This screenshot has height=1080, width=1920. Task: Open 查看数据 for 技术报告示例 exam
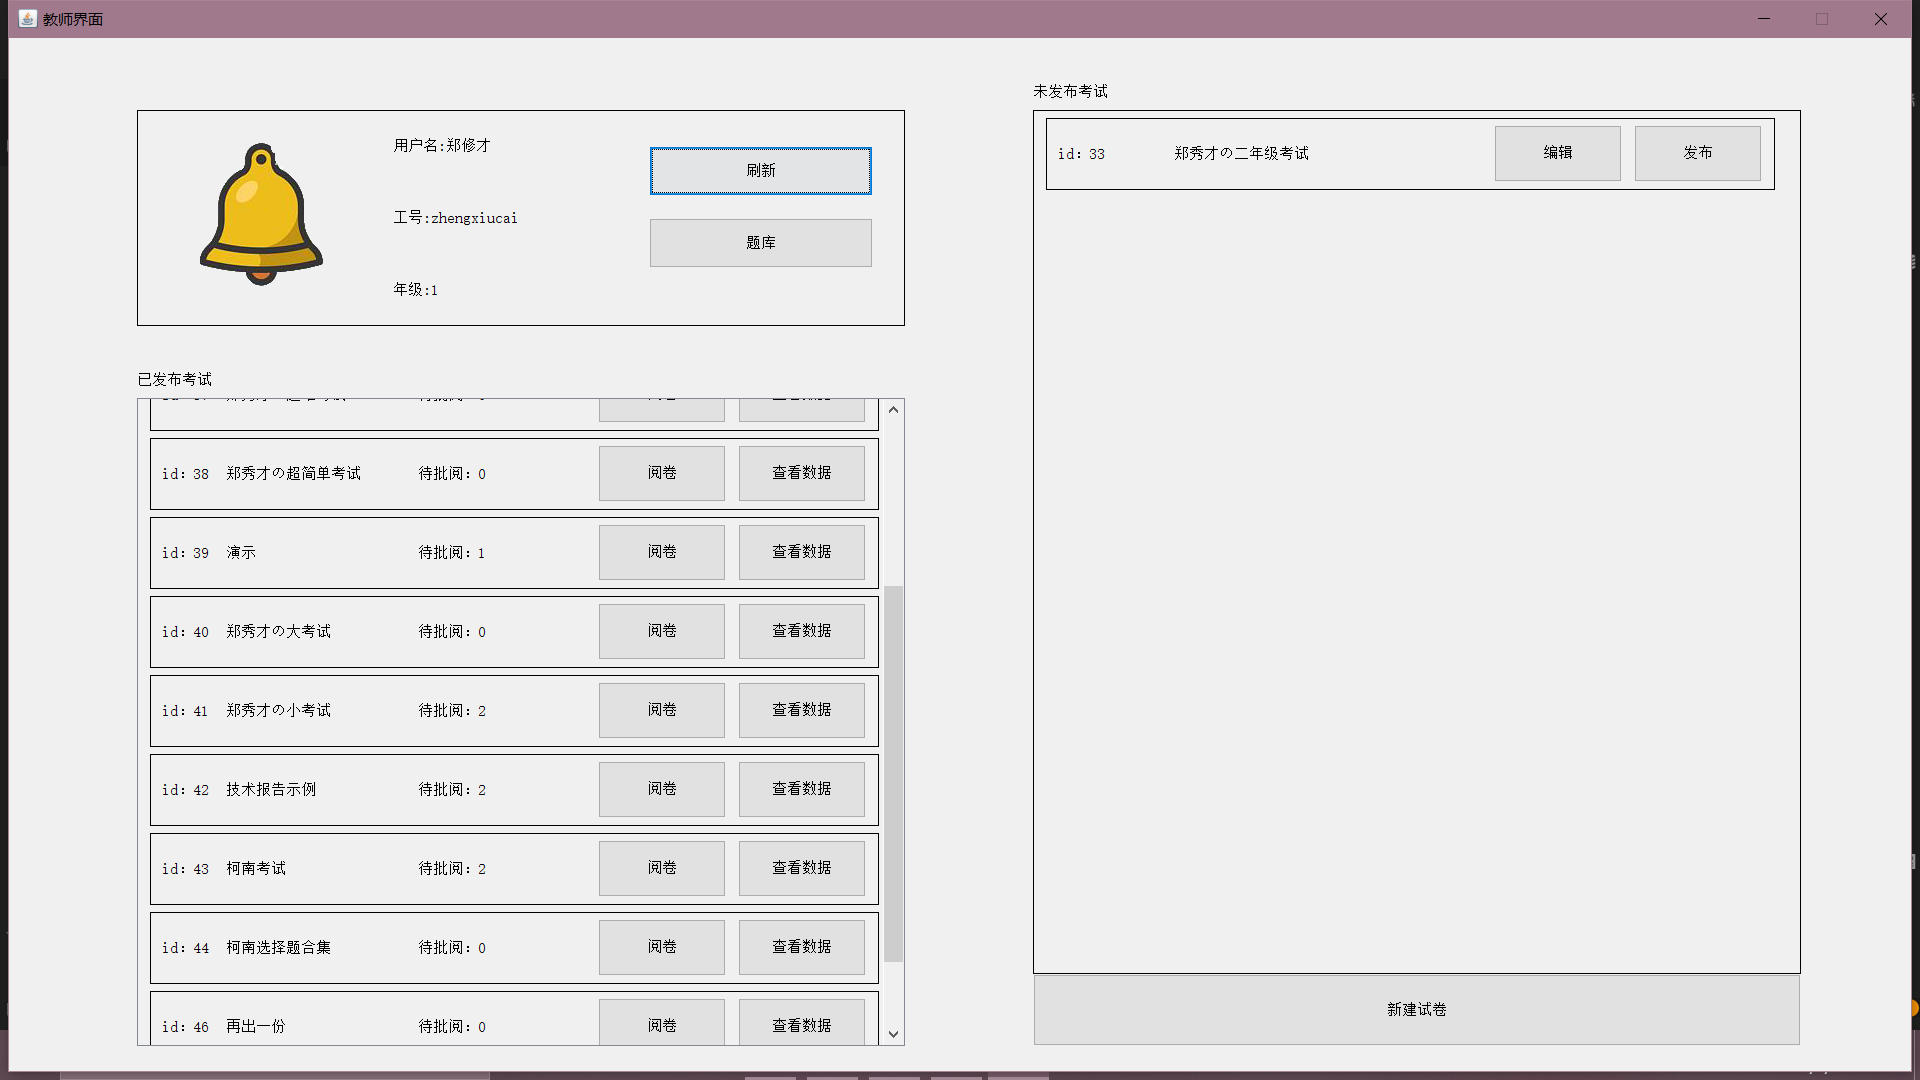coord(801,789)
